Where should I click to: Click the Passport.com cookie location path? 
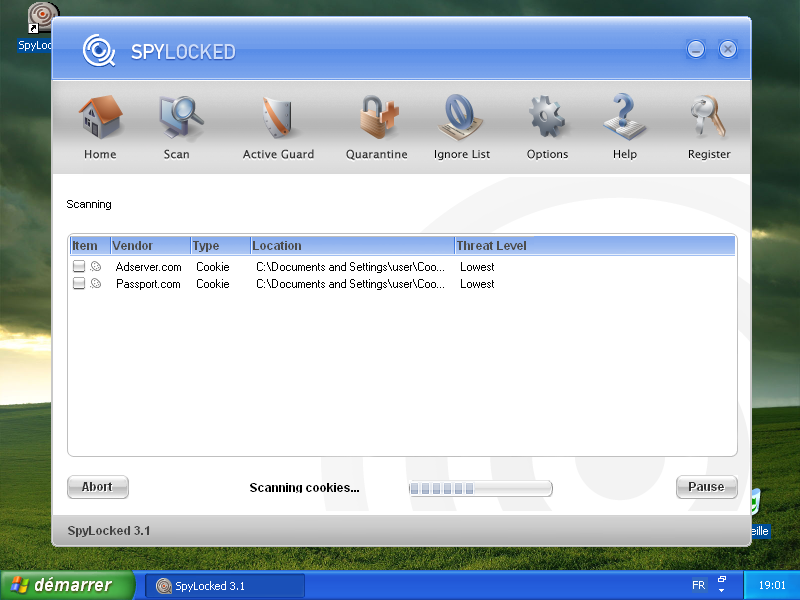[351, 284]
